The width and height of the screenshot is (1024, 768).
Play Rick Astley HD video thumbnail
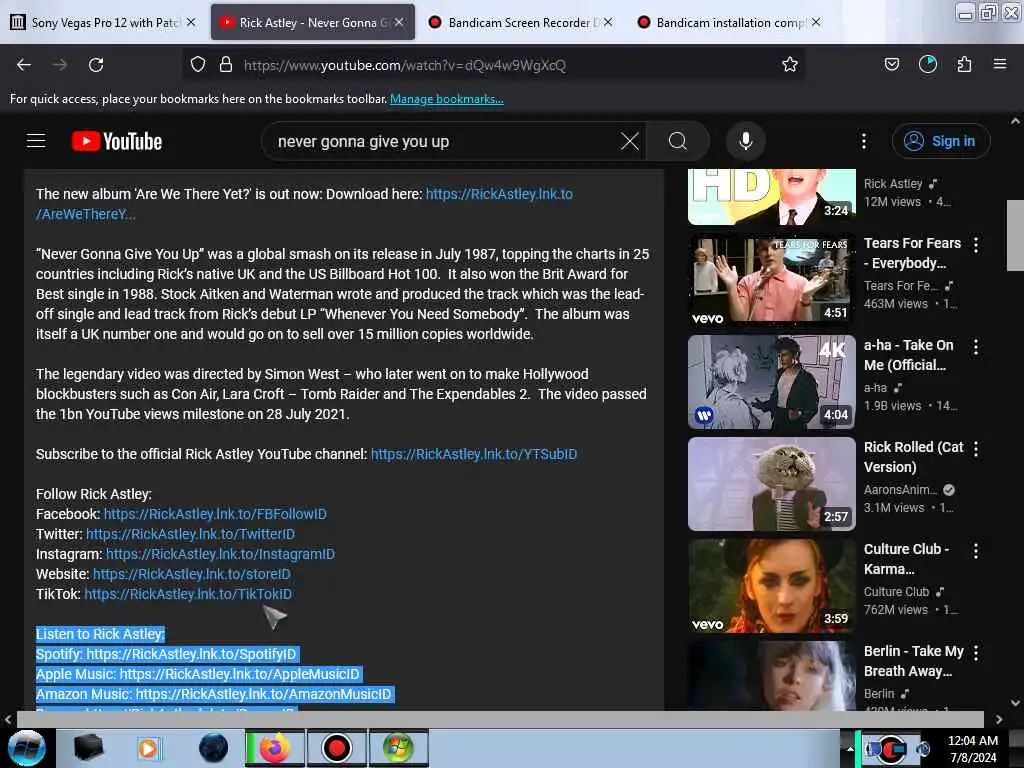coord(772,197)
